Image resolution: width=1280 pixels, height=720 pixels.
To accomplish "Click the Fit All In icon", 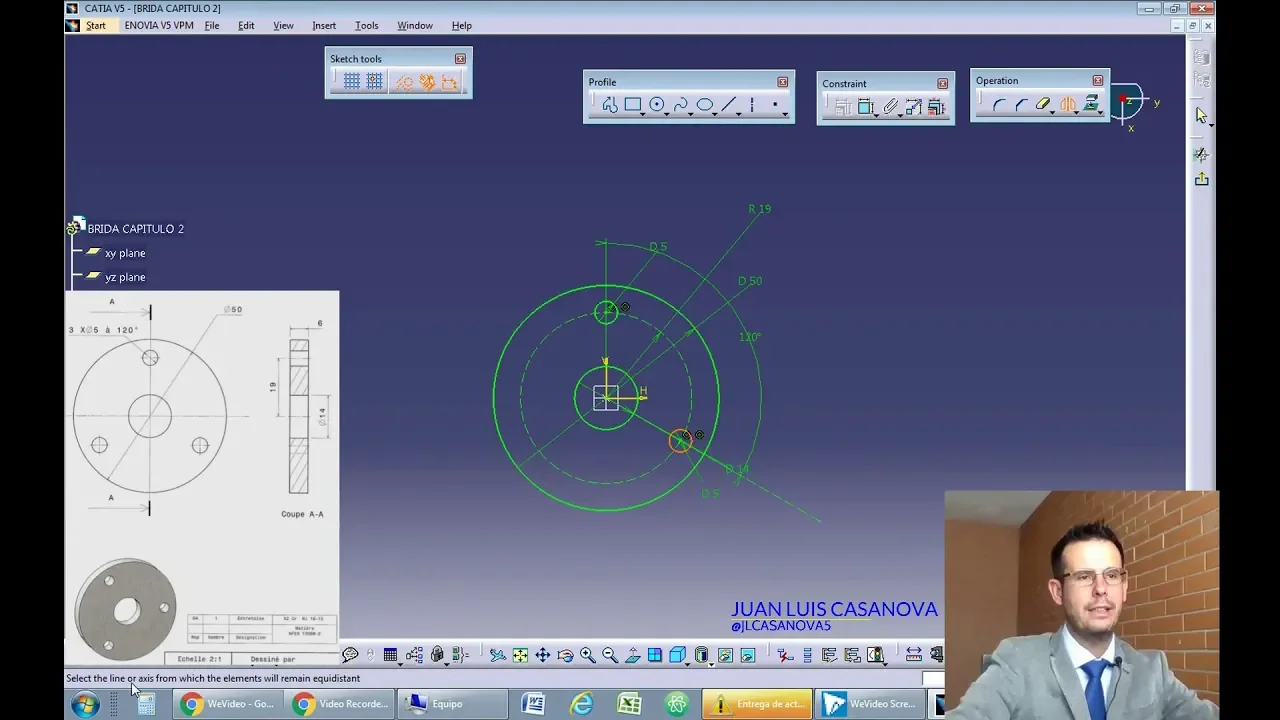I will click(x=520, y=656).
